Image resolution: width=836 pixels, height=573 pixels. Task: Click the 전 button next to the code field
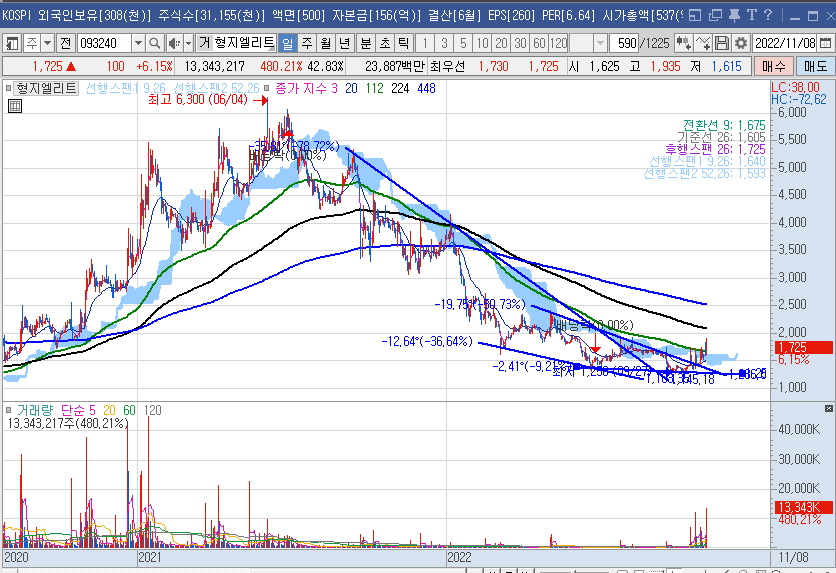(x=66, y=43)
